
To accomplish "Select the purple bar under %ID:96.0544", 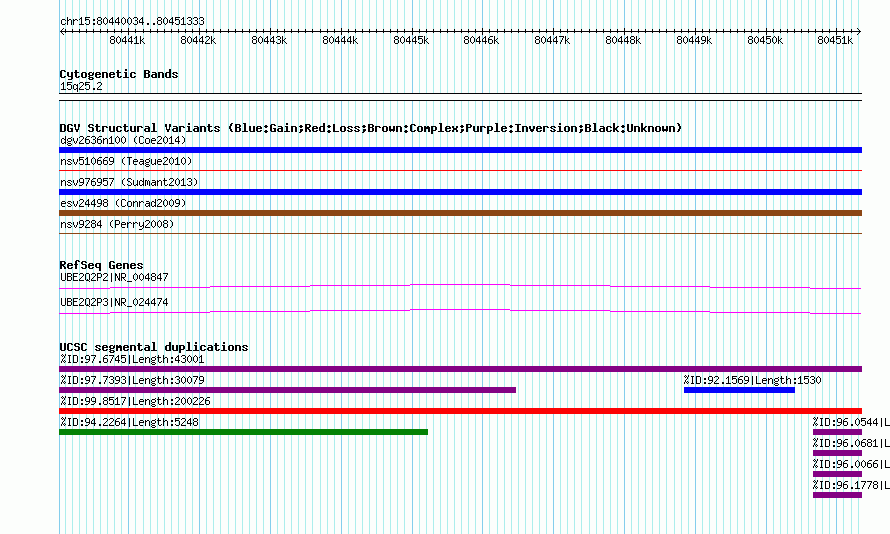I will [837, 432].
